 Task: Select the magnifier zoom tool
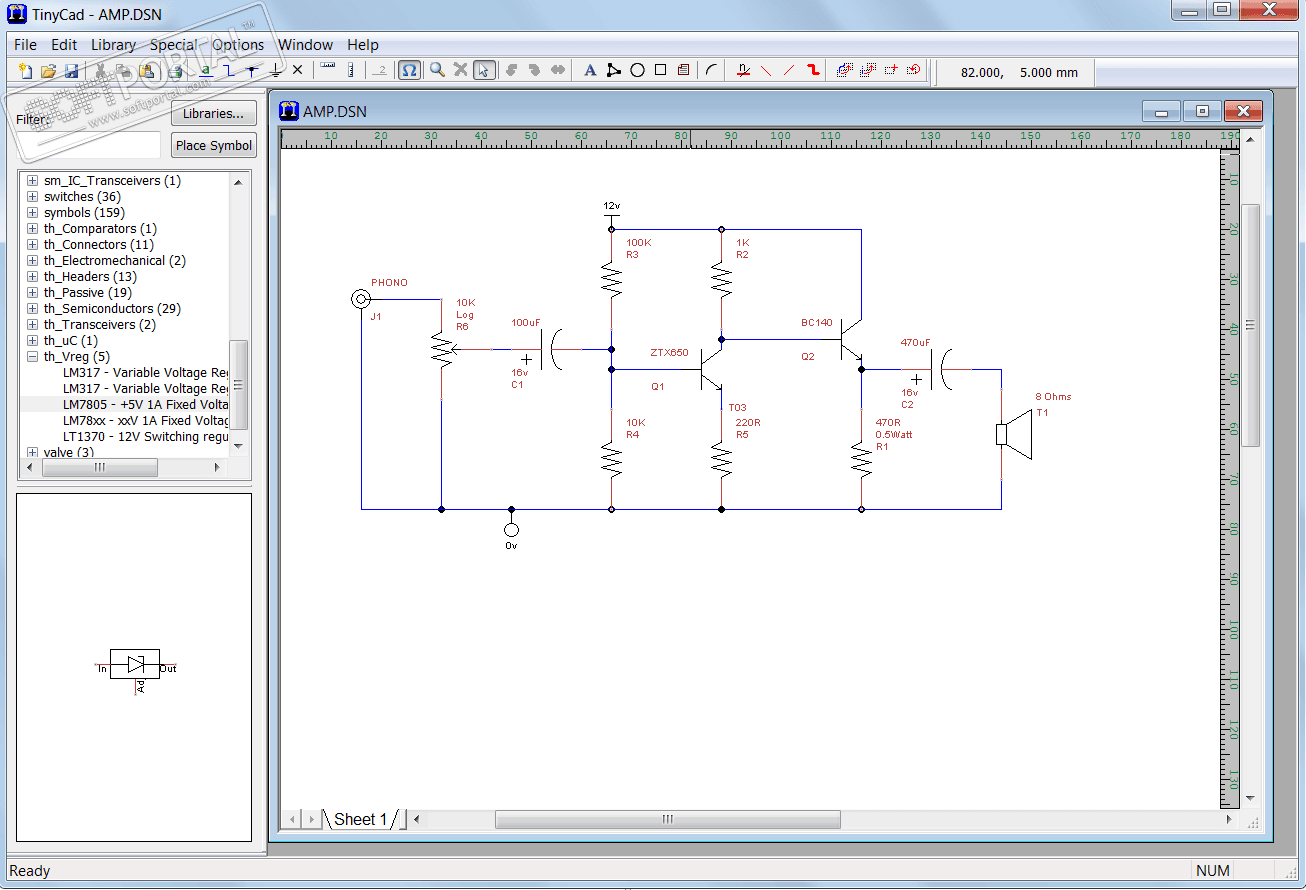click(437, 70)
